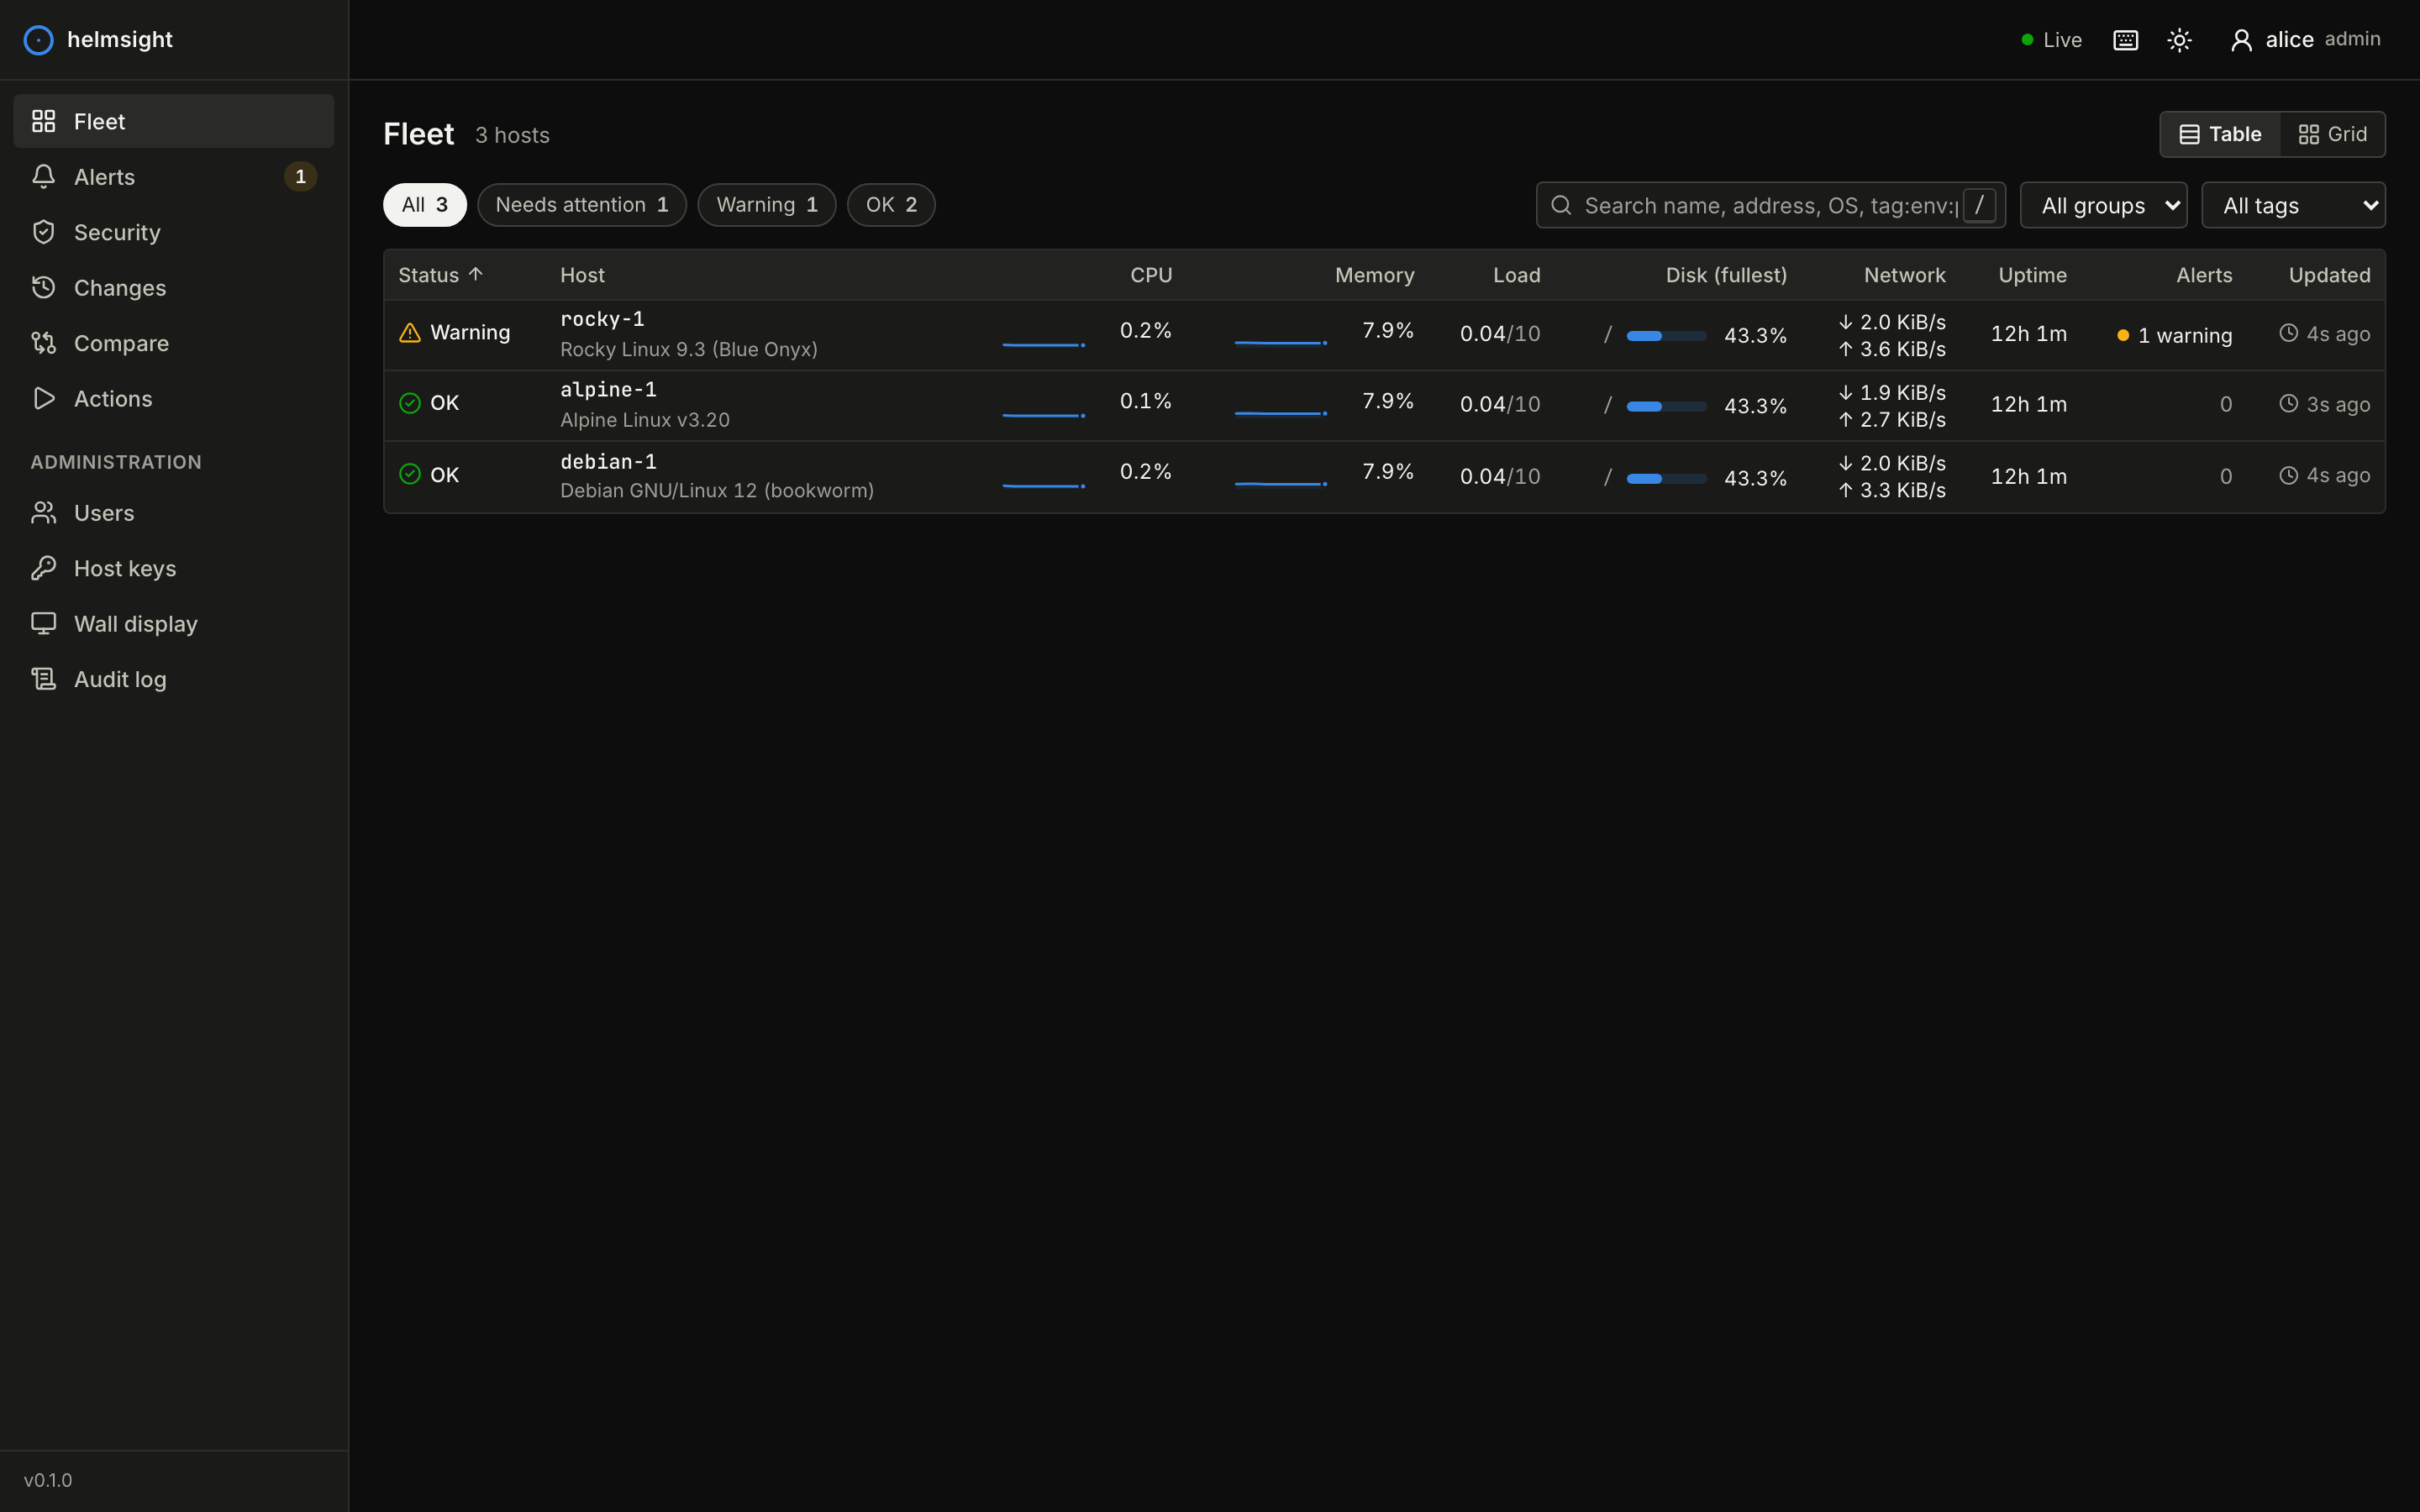Switch to Grid view

click(2332, 134)
